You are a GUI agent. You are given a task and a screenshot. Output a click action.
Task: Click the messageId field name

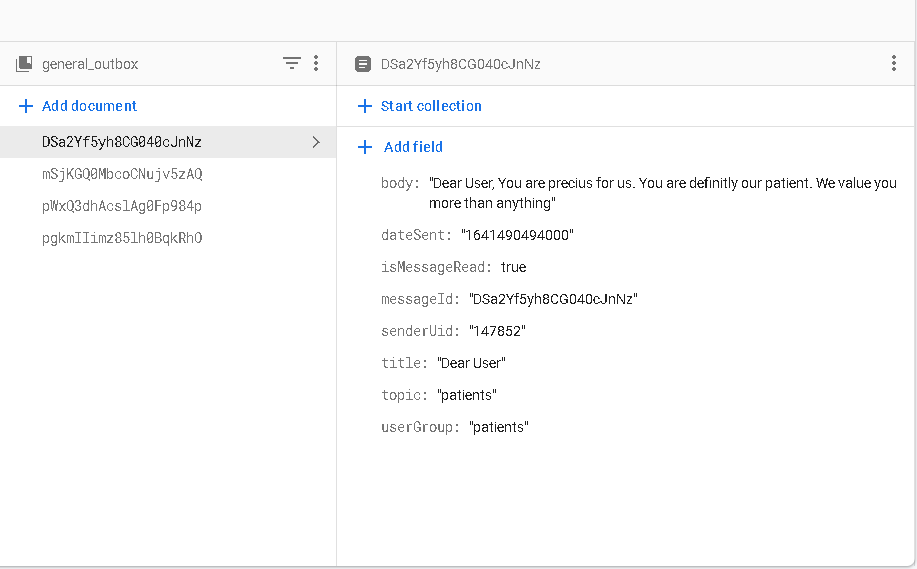point(420,299)
